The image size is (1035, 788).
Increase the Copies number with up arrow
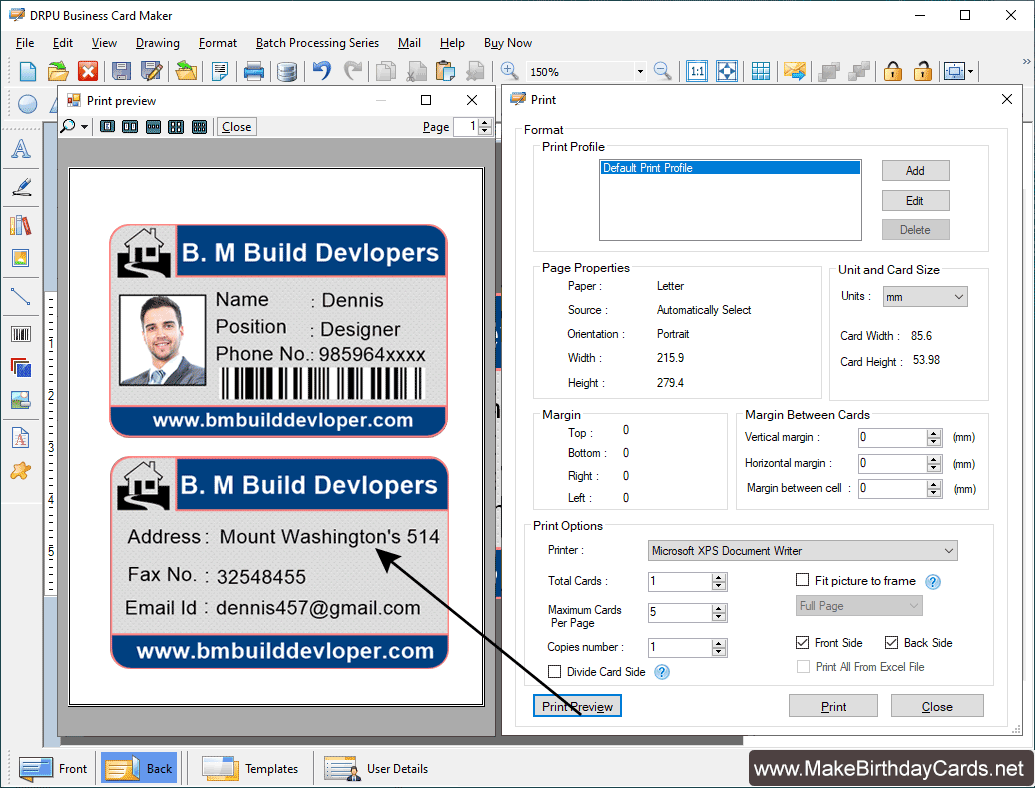(719, 643)
